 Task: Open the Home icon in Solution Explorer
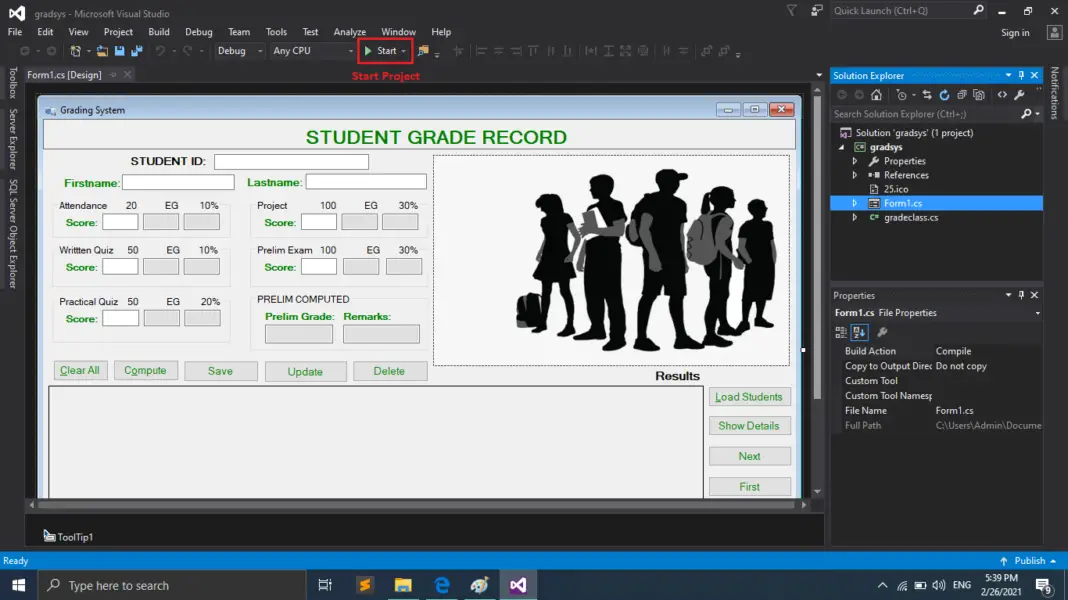click(x=876, y=95)
